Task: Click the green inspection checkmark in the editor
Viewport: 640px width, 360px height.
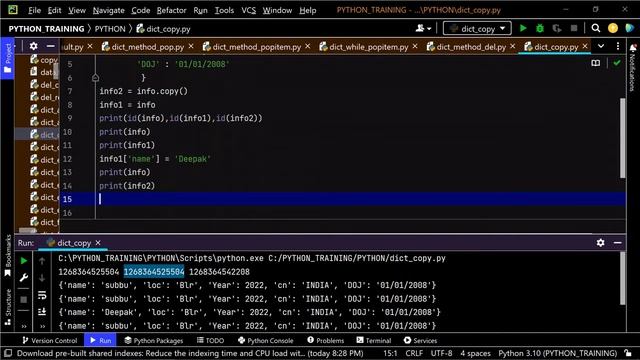Action: [617, 63]
